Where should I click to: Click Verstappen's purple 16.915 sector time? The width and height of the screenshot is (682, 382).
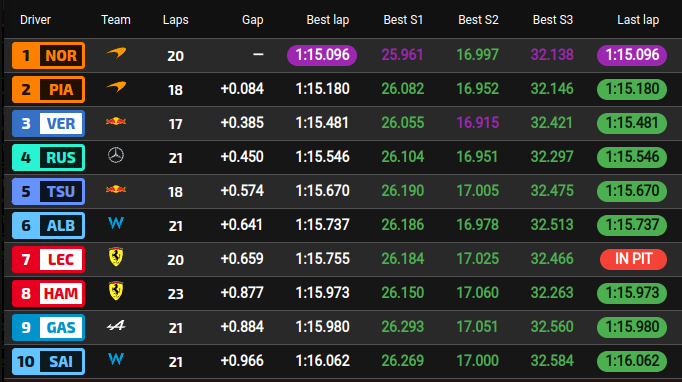[x=478, y=123]
